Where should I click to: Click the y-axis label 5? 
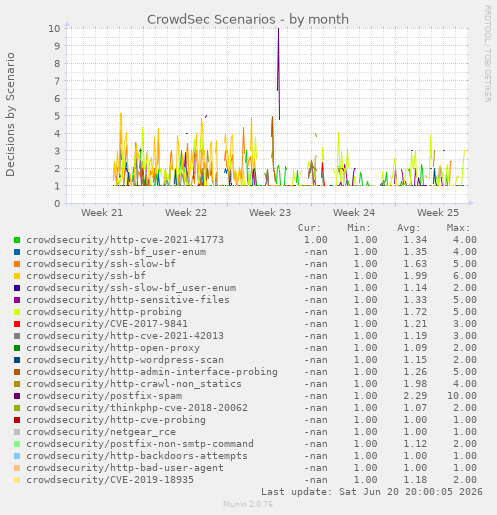[x=57, y=116]
